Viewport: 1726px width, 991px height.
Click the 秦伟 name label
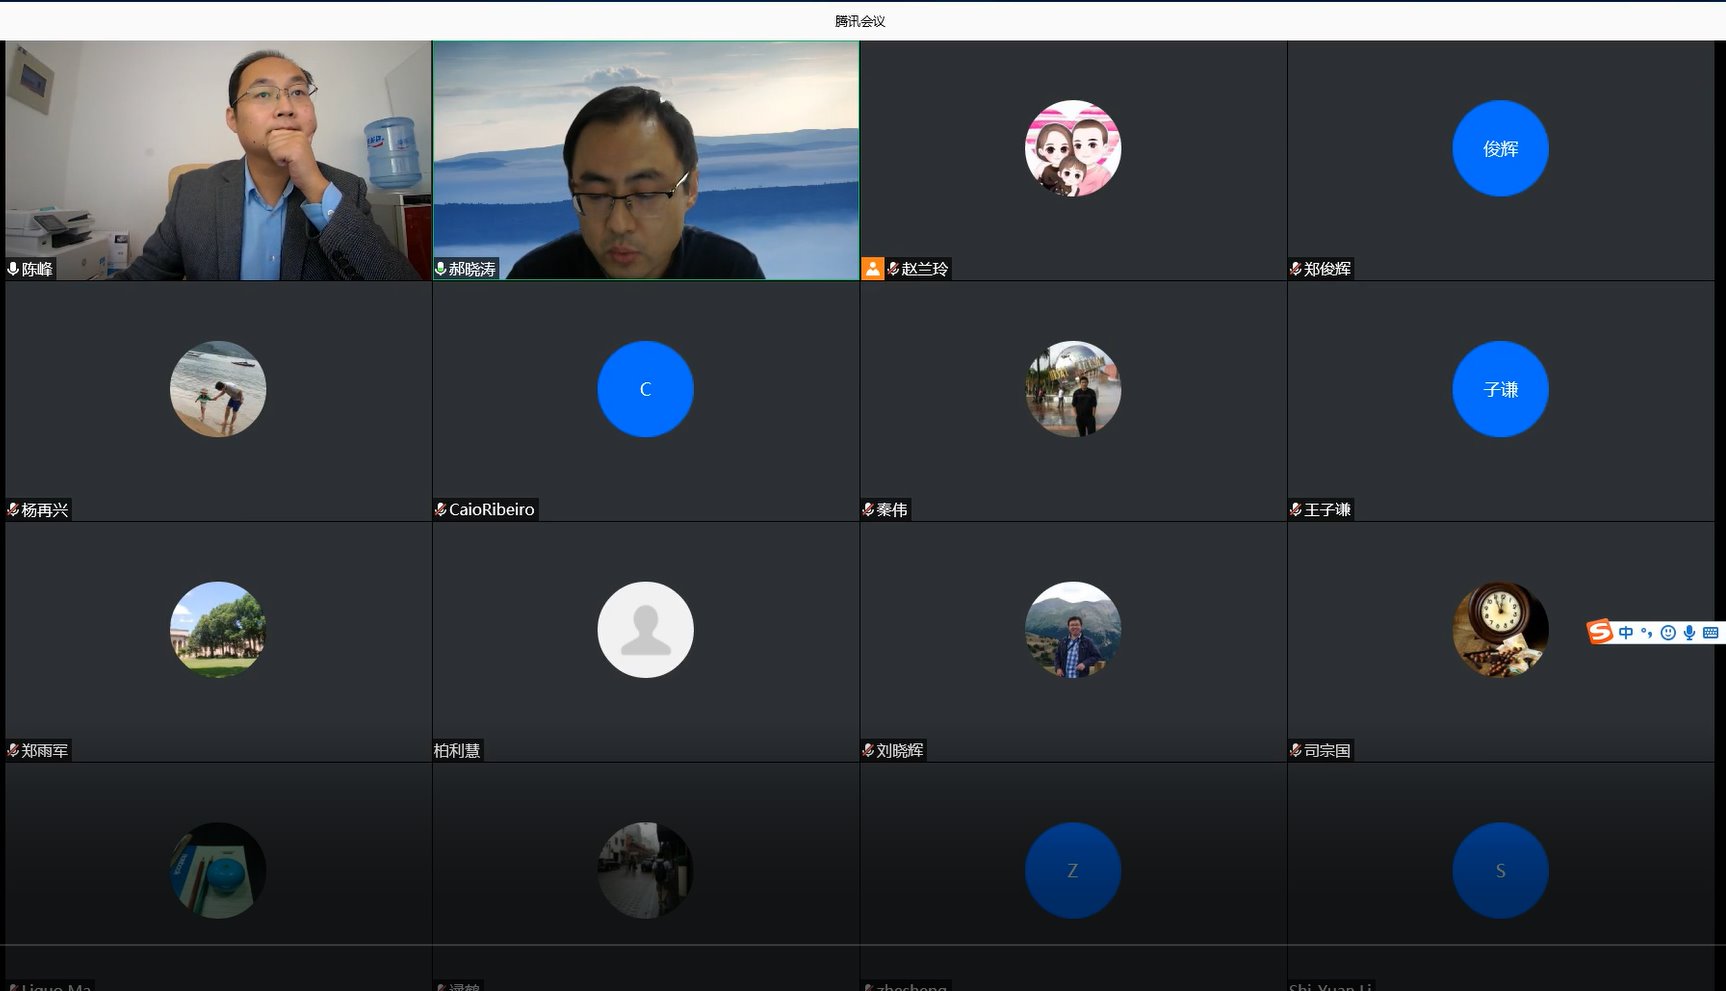tap(892, 510)
